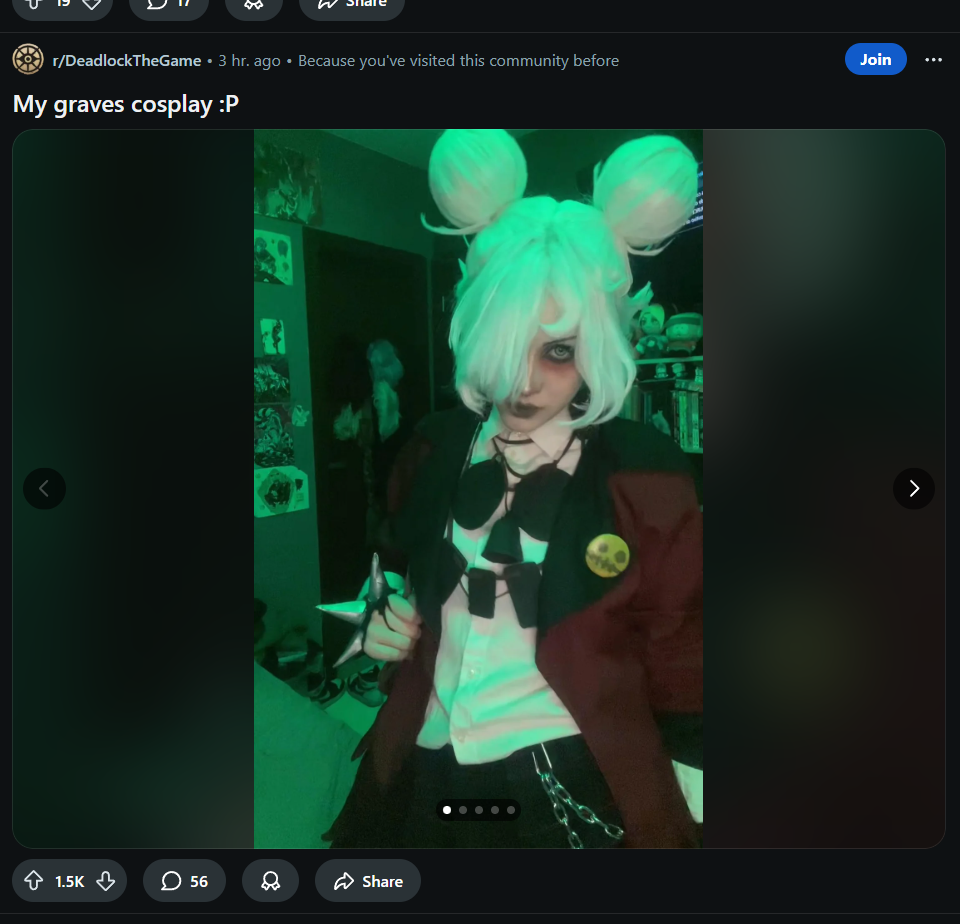Join the r/DeadlockTheGame community
Viewport: 960px width, 924px height.
[876, 59]
